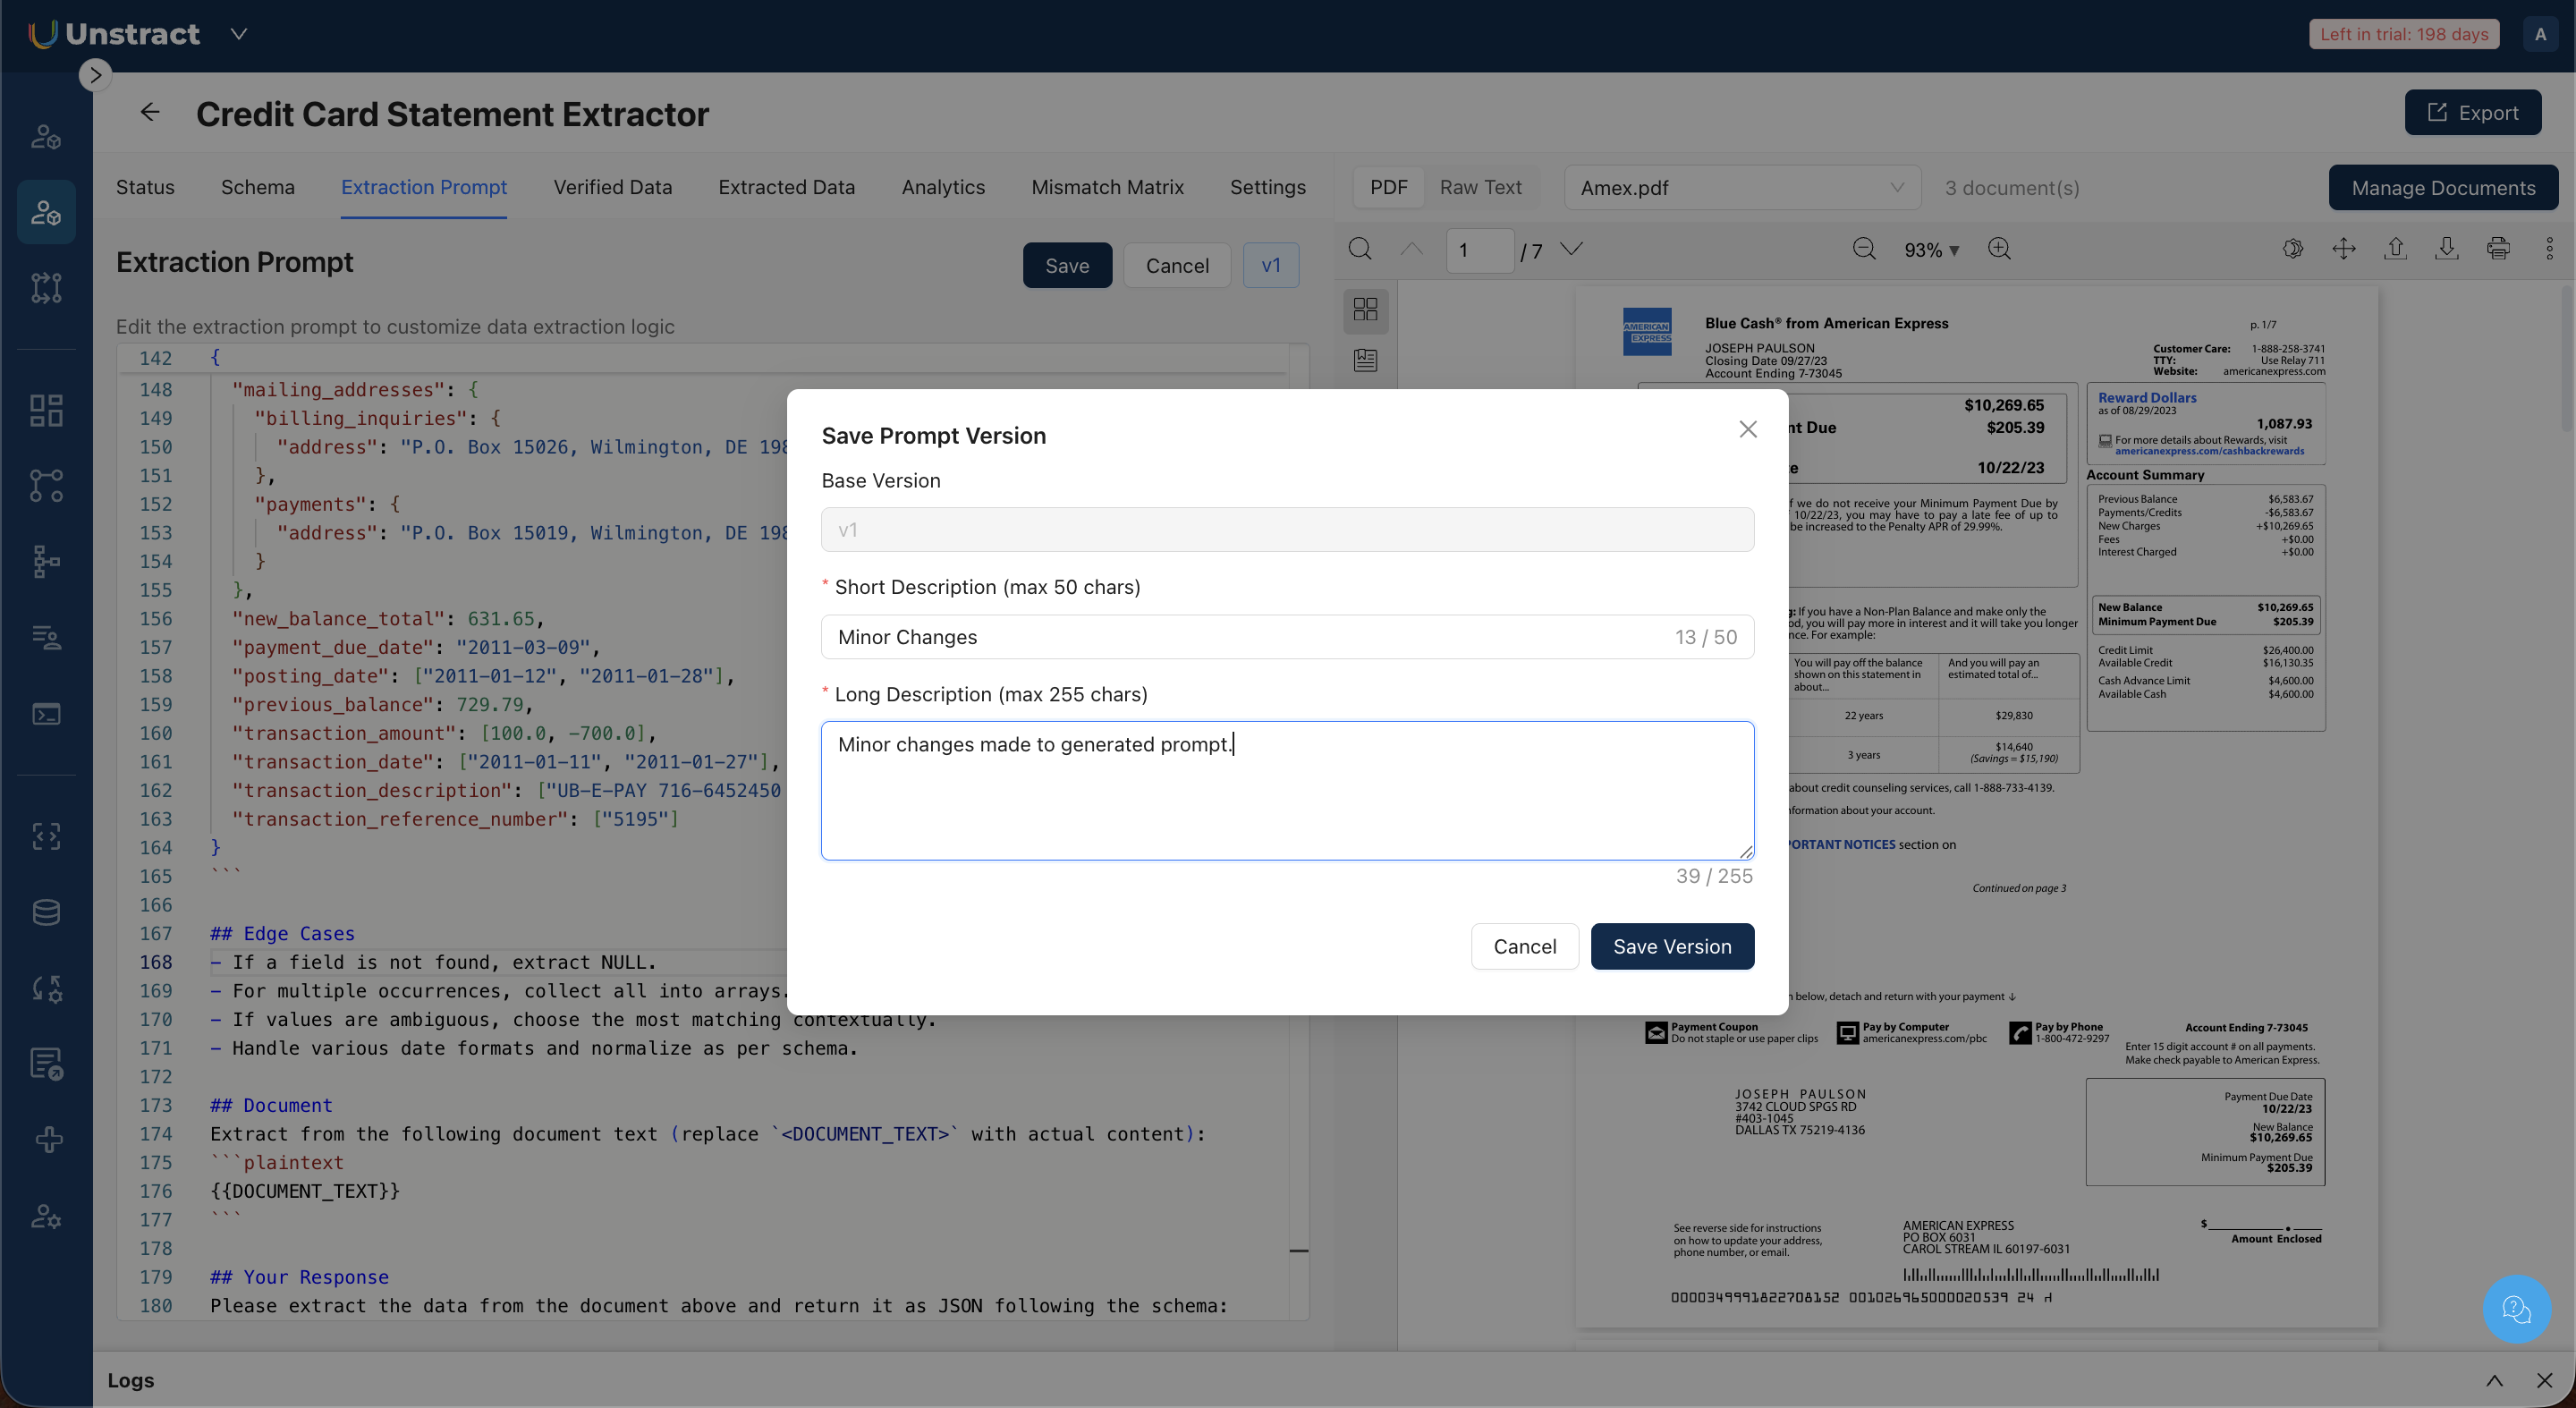The image size is (2576, 1408).
Task: Click the PDF zoom in magnifier icon
Action: click(x=1999, y=249)
